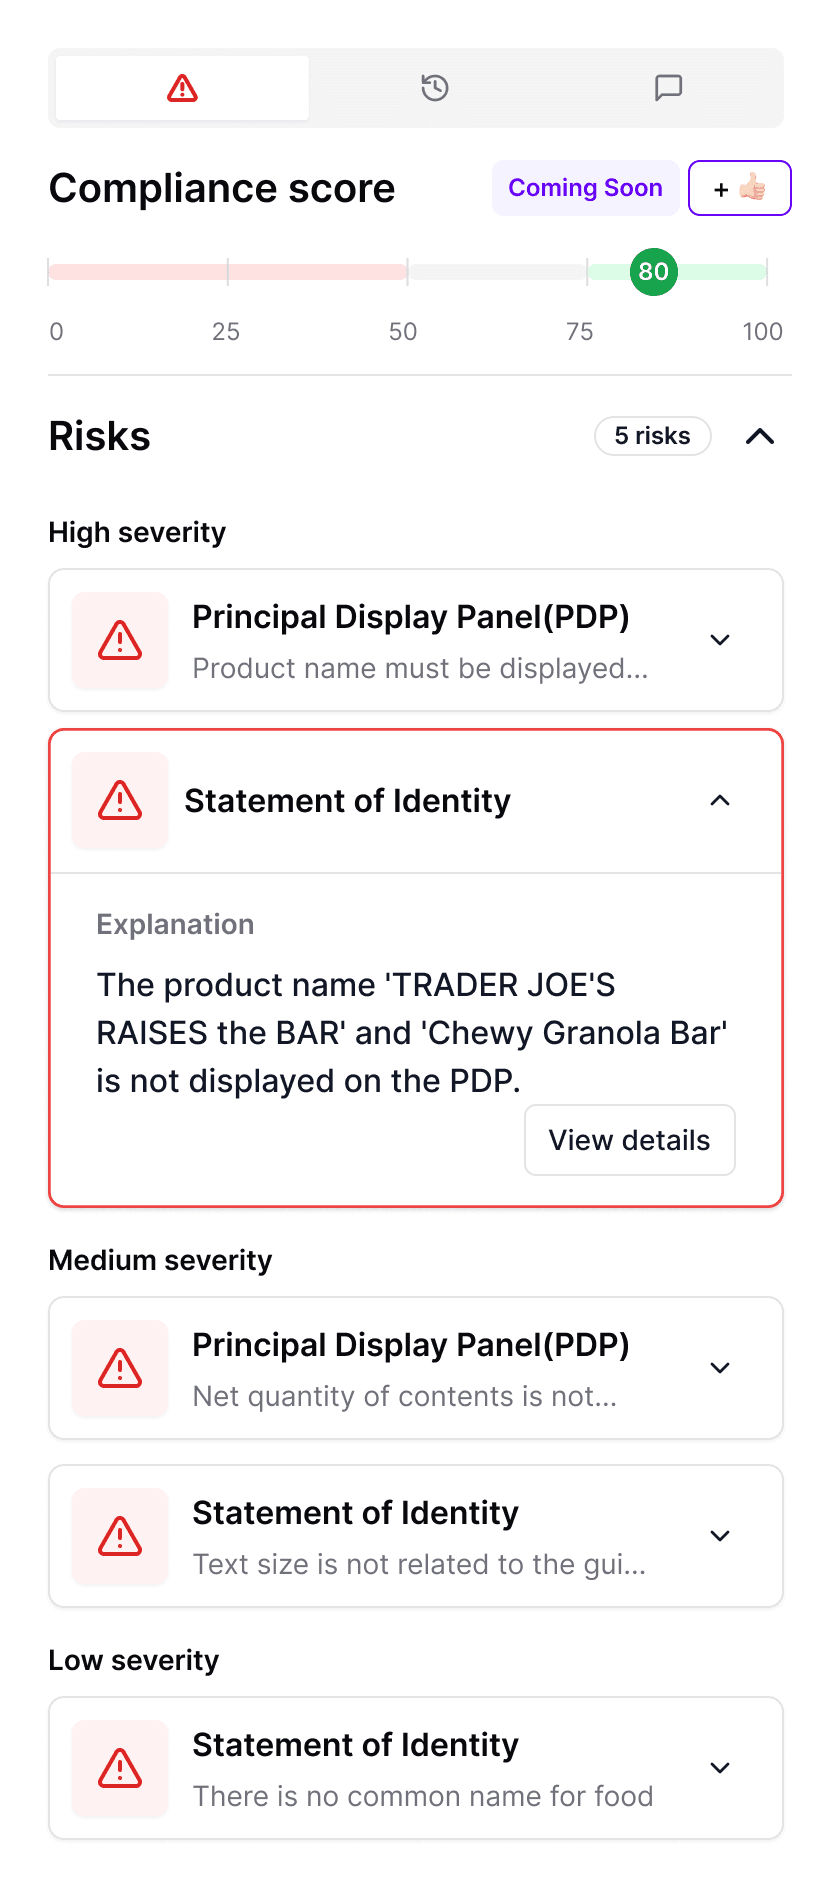This screenshot has height=1888, width=832.
Task: Click warning icon on expanded Statement of Identity
Action: 120,801
